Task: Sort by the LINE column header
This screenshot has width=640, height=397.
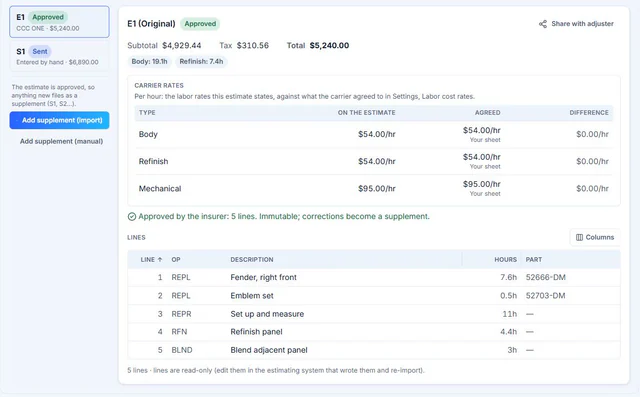Action: [151, 259]
